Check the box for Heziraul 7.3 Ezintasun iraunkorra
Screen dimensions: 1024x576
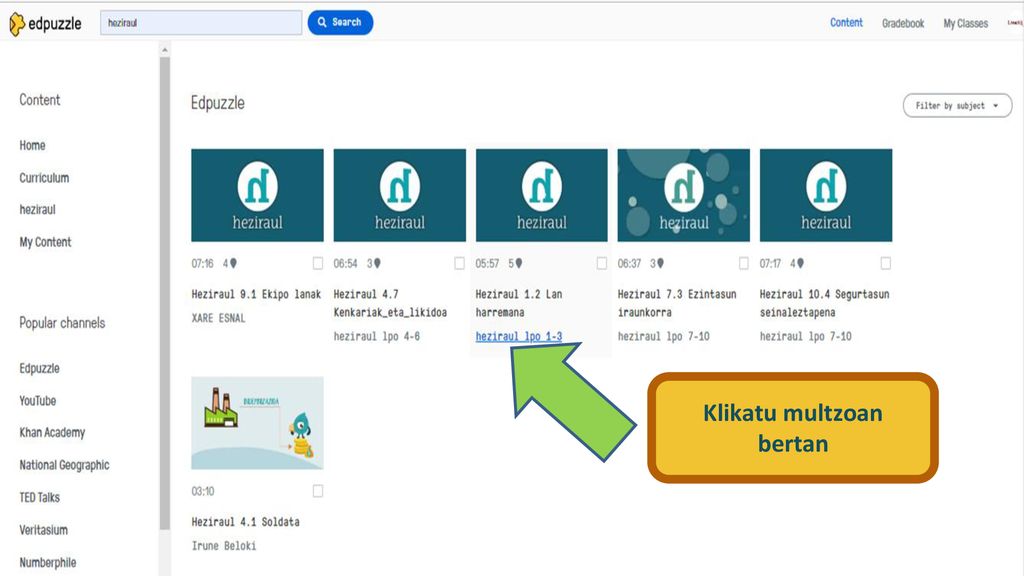pyautogui.click(x=743, y=263)
